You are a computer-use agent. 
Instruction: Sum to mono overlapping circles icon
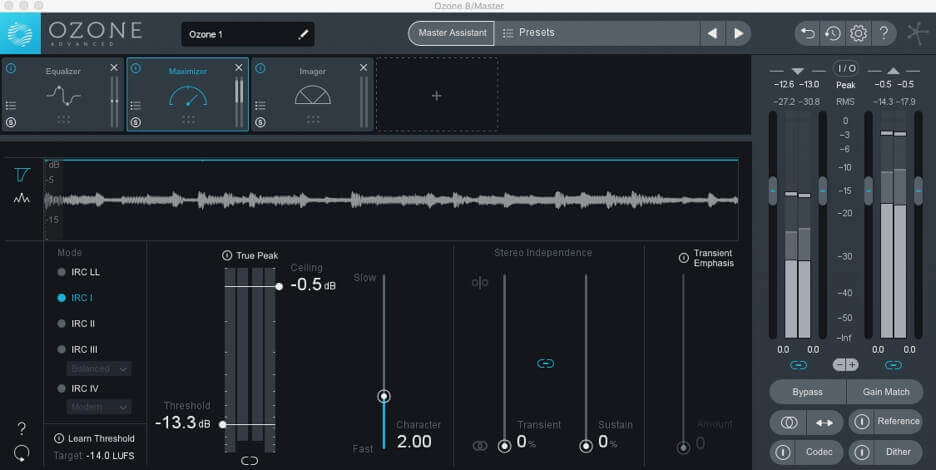[788, 422]
